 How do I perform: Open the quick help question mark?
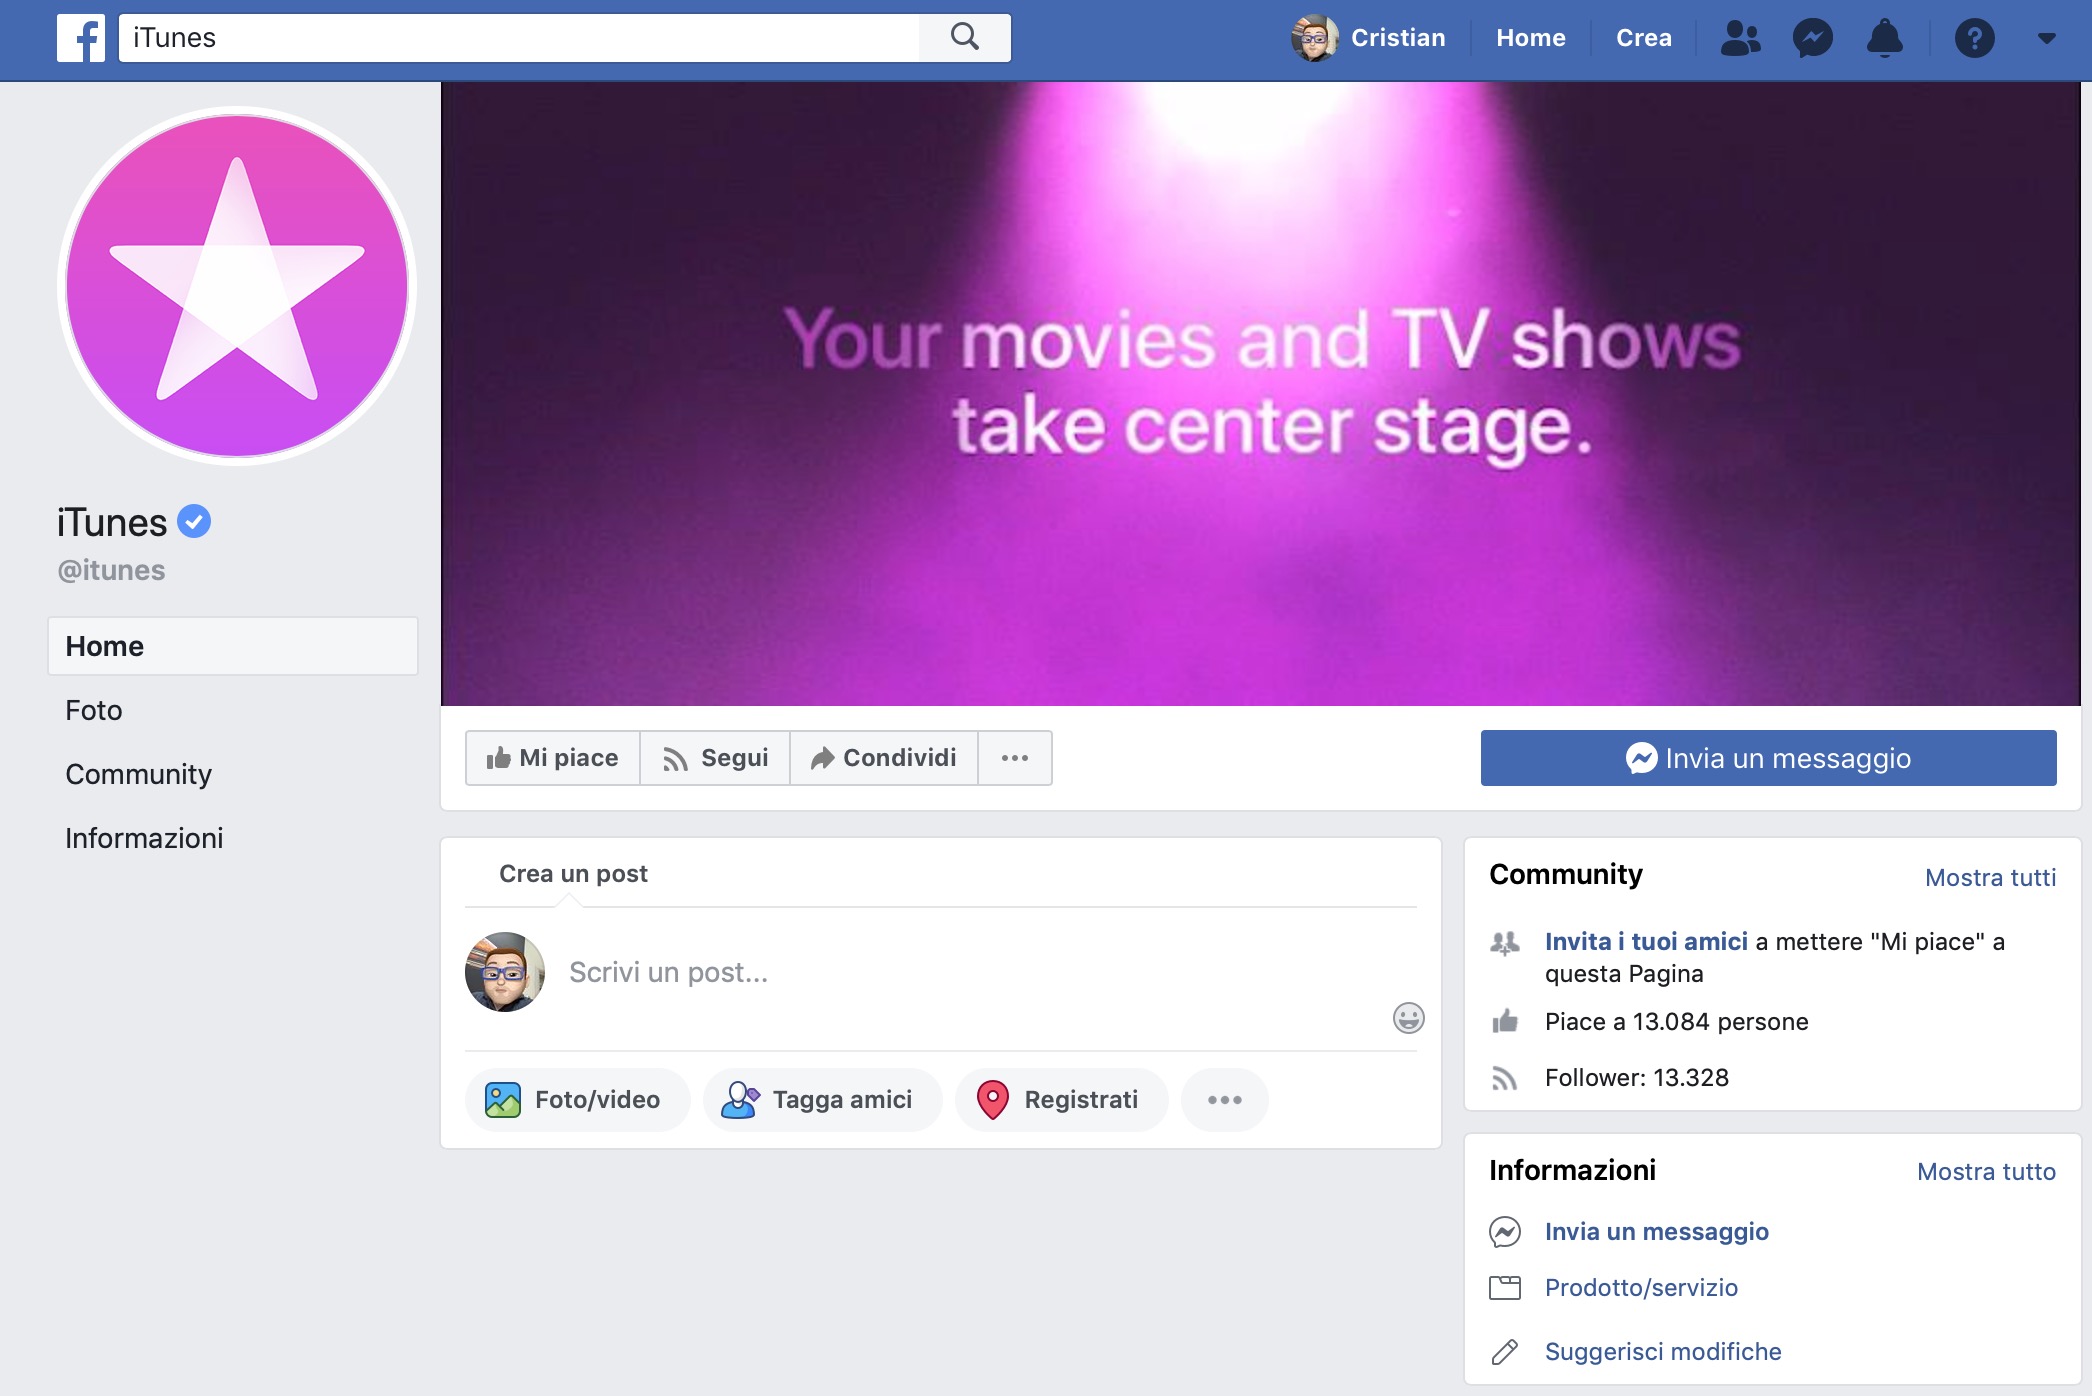coord(1975,38)
